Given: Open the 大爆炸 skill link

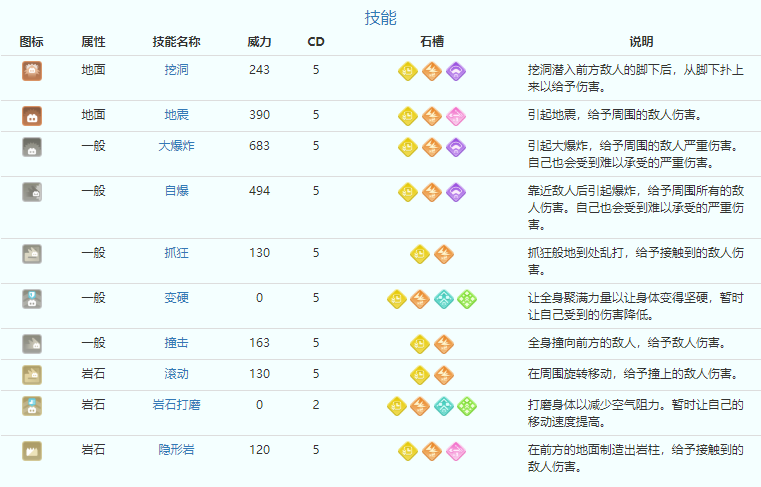Looking at the screenshot, I should click(176, 145).
